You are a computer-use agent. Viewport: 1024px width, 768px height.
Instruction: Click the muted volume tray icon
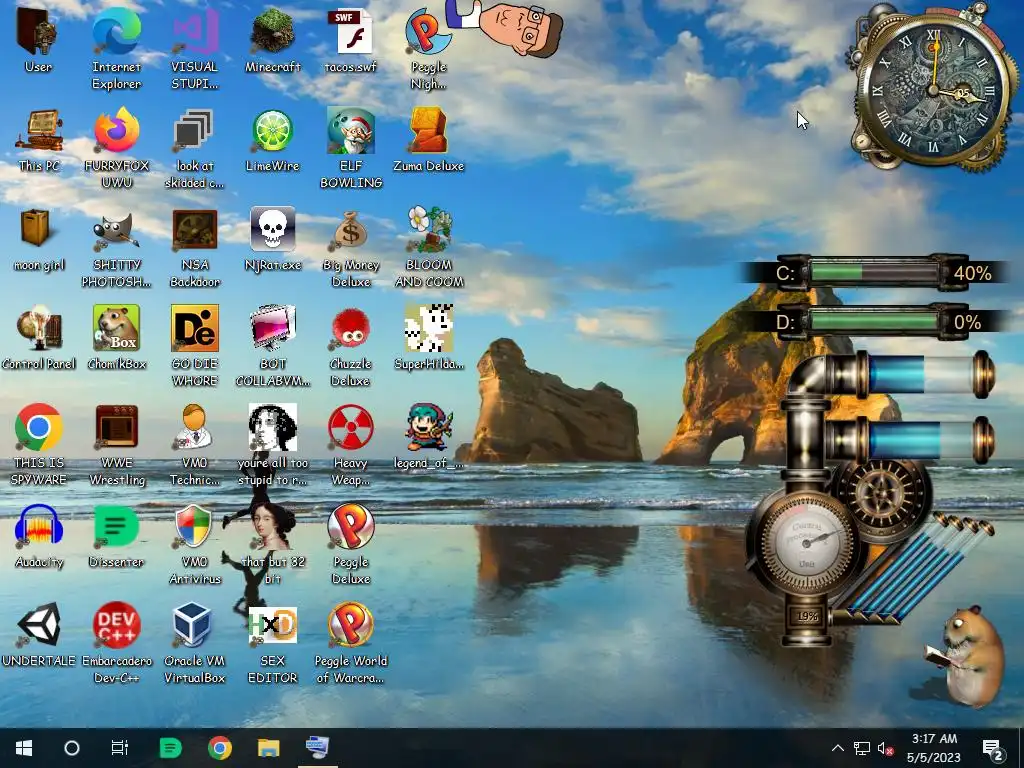pos(885,748)
